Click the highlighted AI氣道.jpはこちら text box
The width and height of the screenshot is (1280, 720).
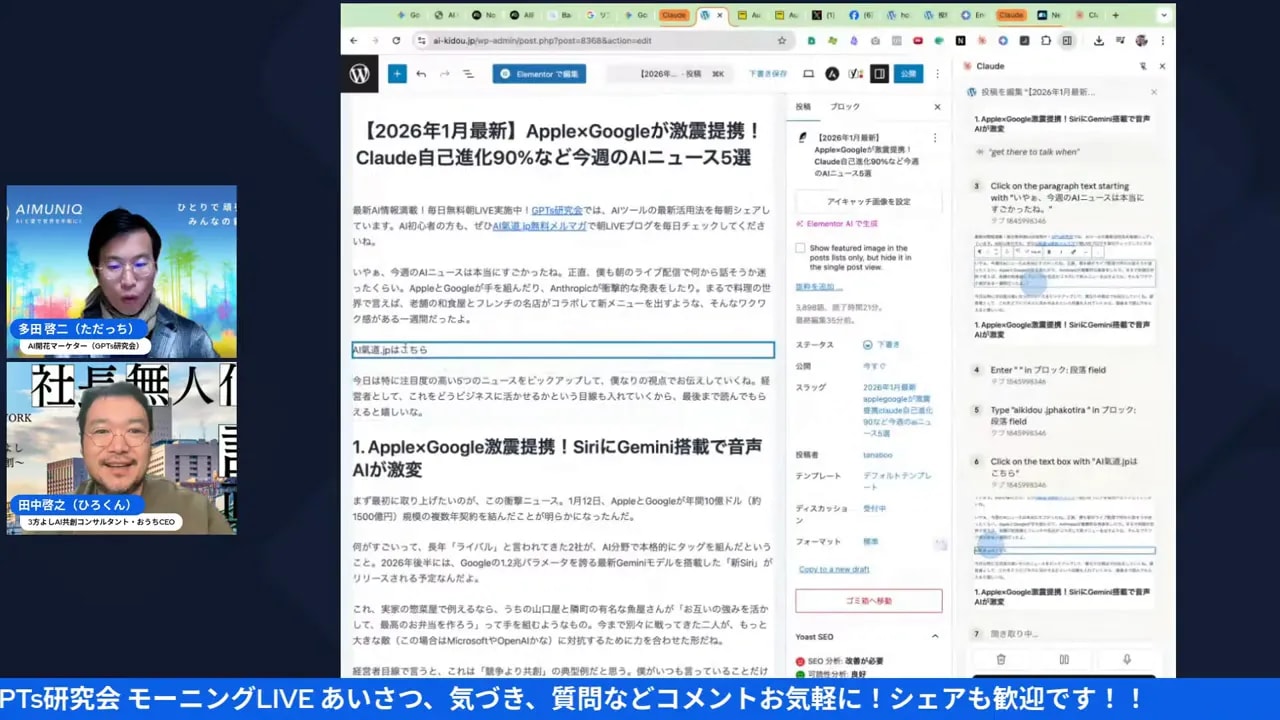coord(560,349)
